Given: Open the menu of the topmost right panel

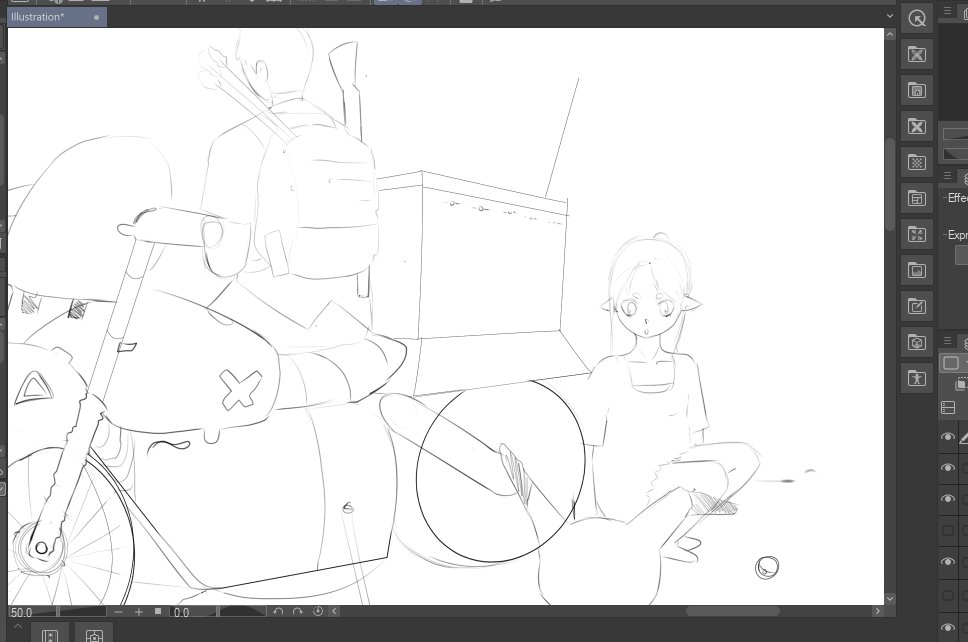Looking at the screenshot, I should [948, 10].
